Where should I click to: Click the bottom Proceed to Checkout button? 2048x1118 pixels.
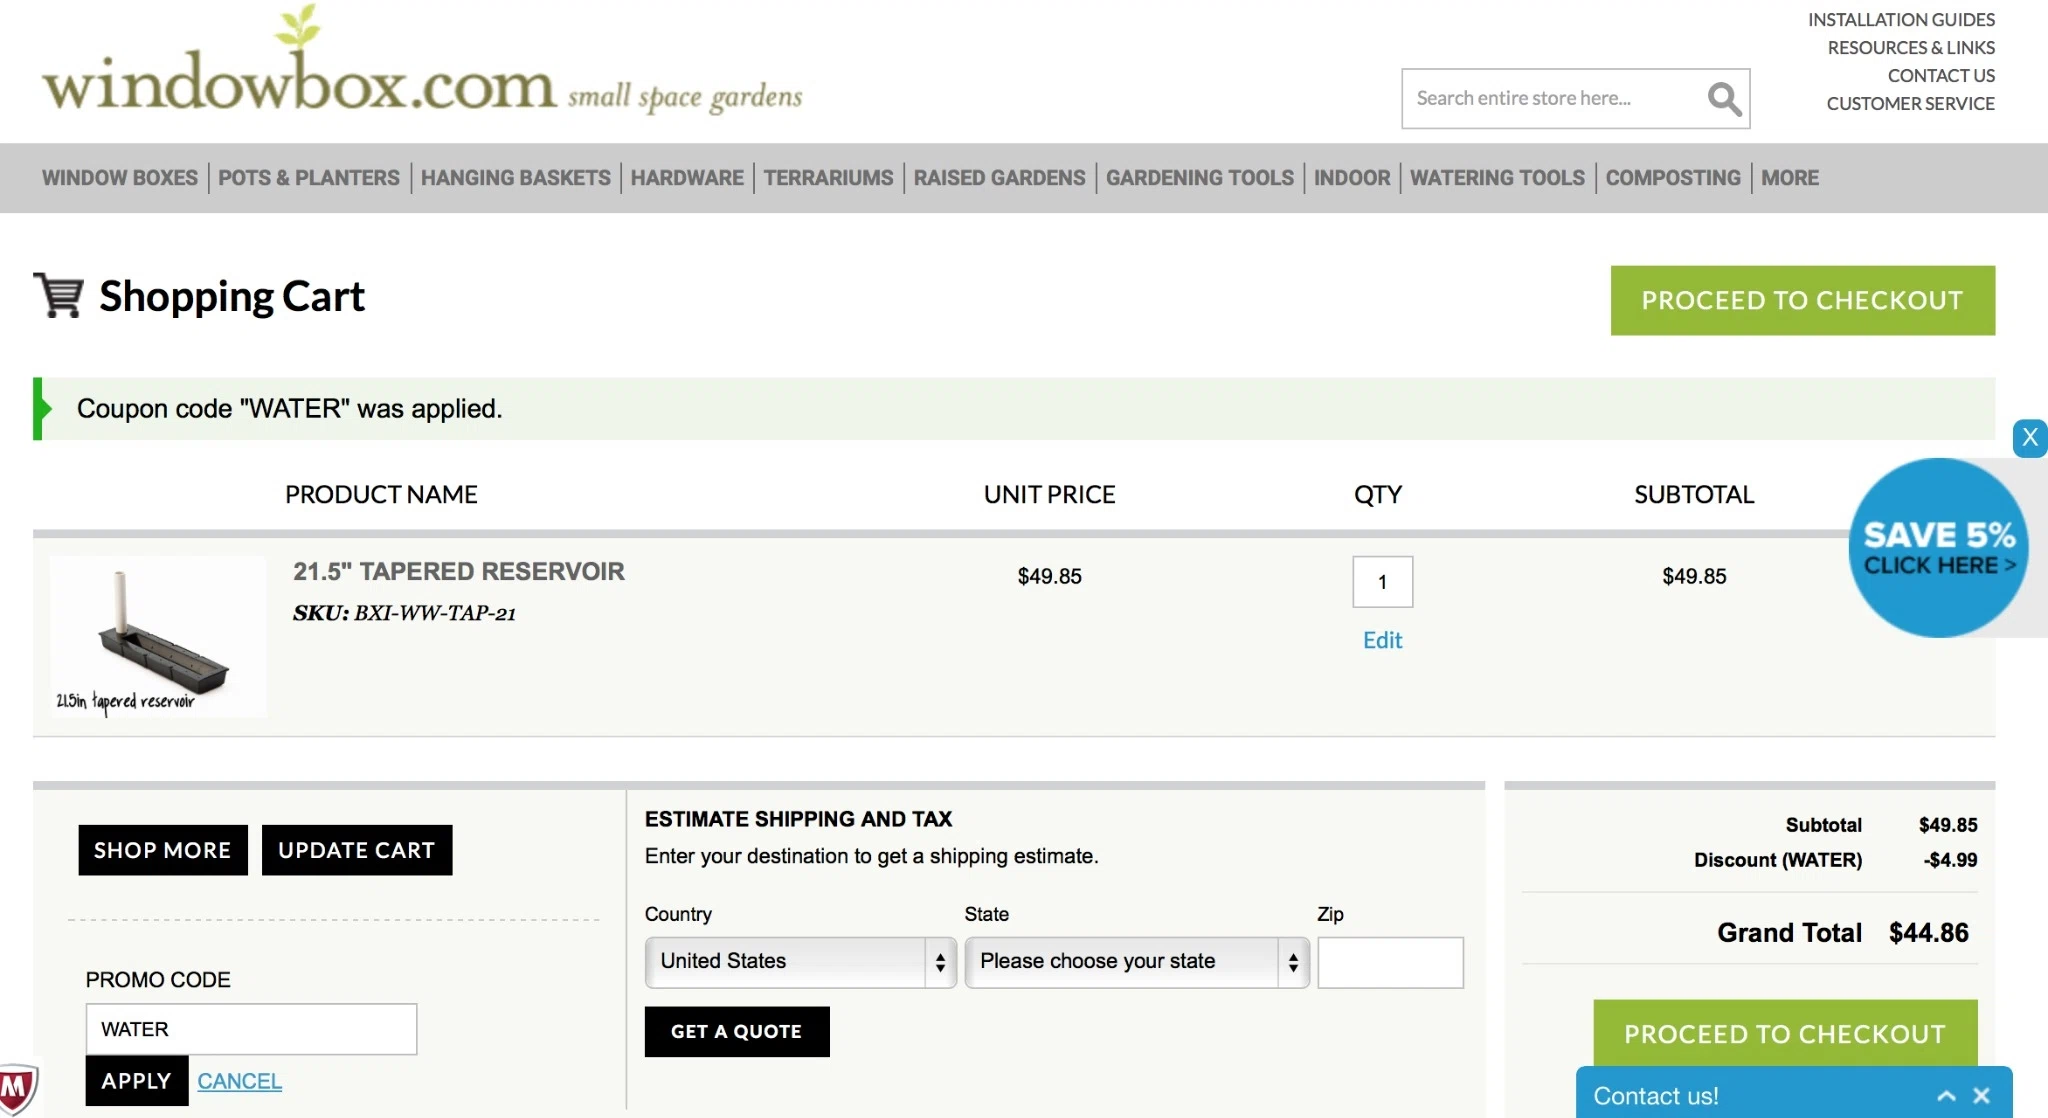coord(1785,1033)
